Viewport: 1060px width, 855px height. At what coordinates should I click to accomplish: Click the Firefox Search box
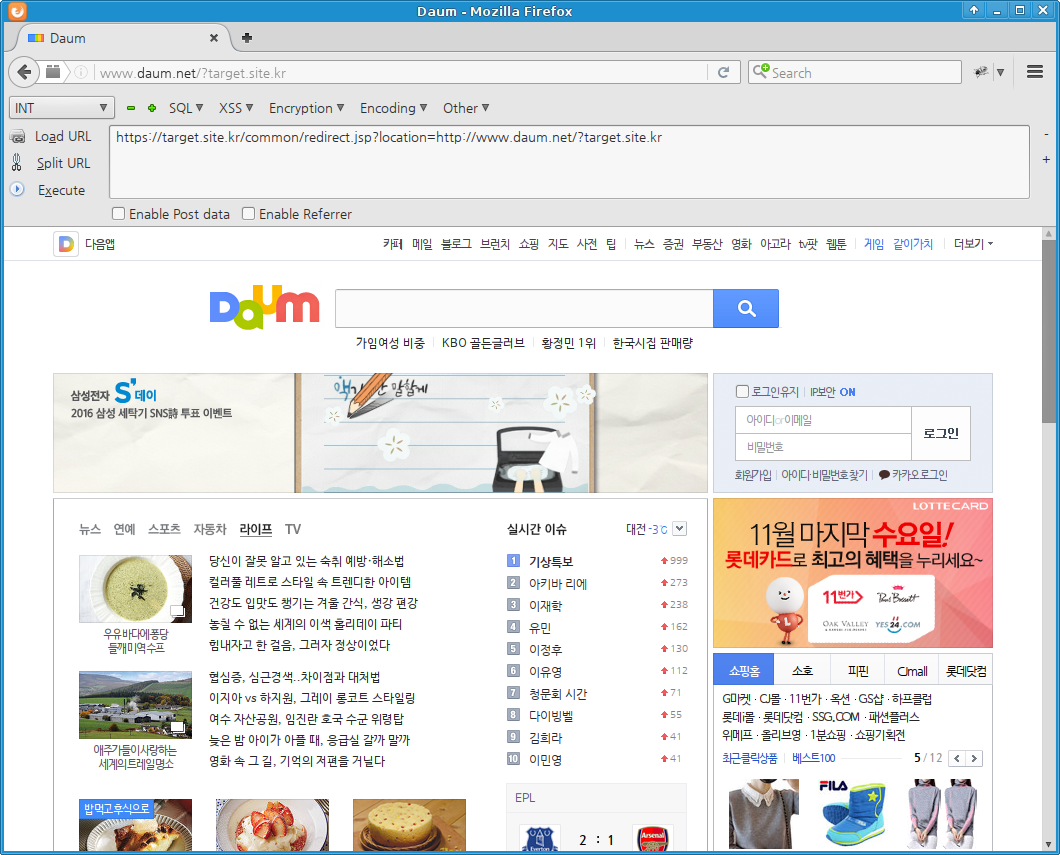tap(854, 72)
